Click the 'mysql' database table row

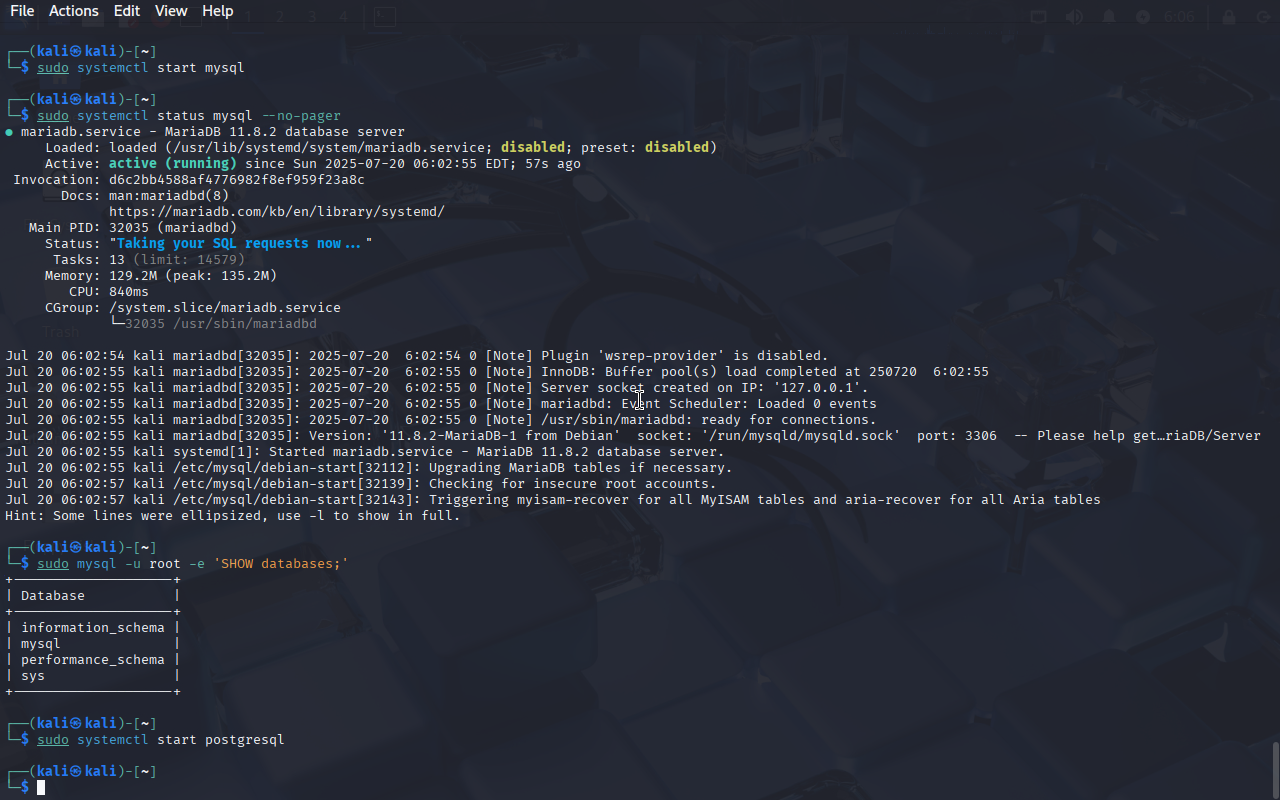(x=41, y=644)
